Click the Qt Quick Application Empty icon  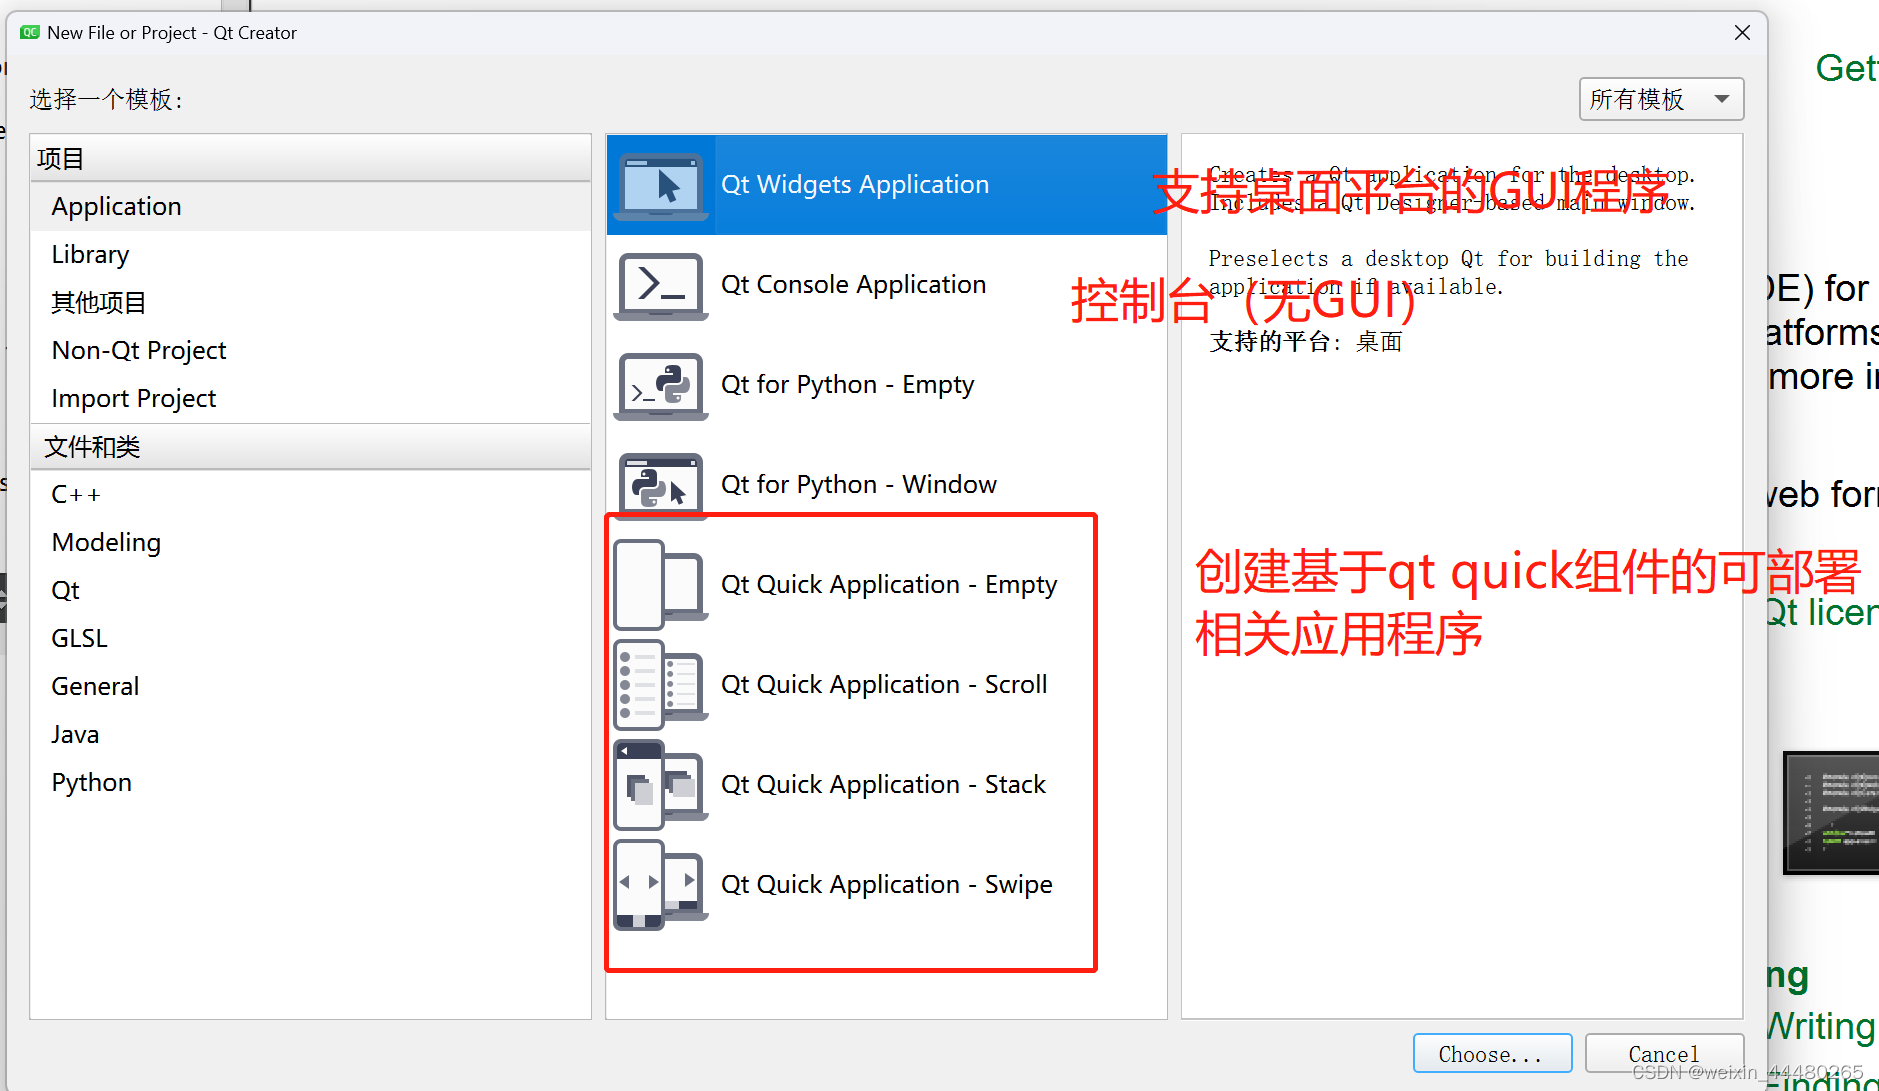(x=660, y=585)
